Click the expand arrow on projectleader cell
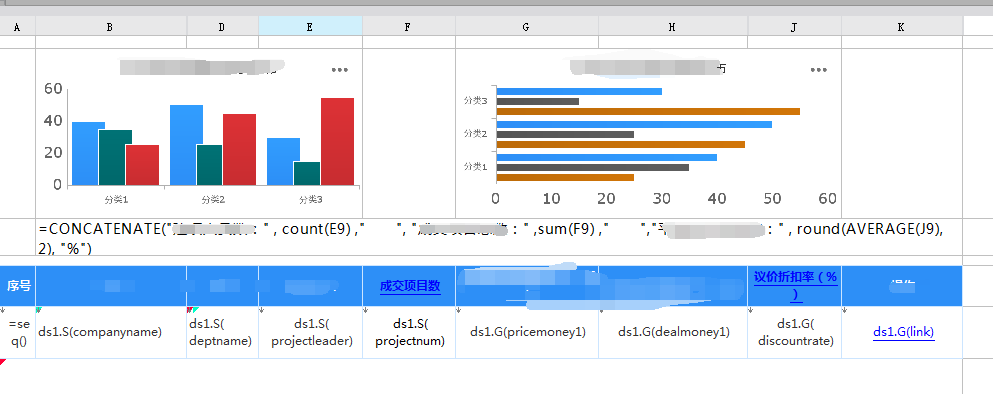 tap(262, 310)
